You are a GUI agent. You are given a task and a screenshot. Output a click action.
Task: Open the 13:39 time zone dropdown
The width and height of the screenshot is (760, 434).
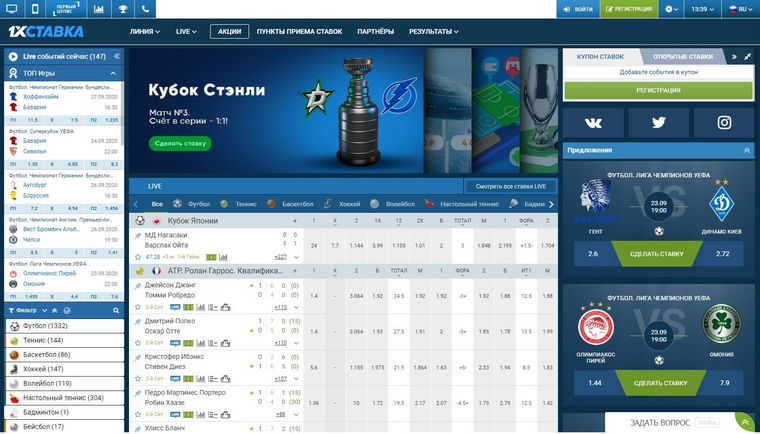pos(702,9)
